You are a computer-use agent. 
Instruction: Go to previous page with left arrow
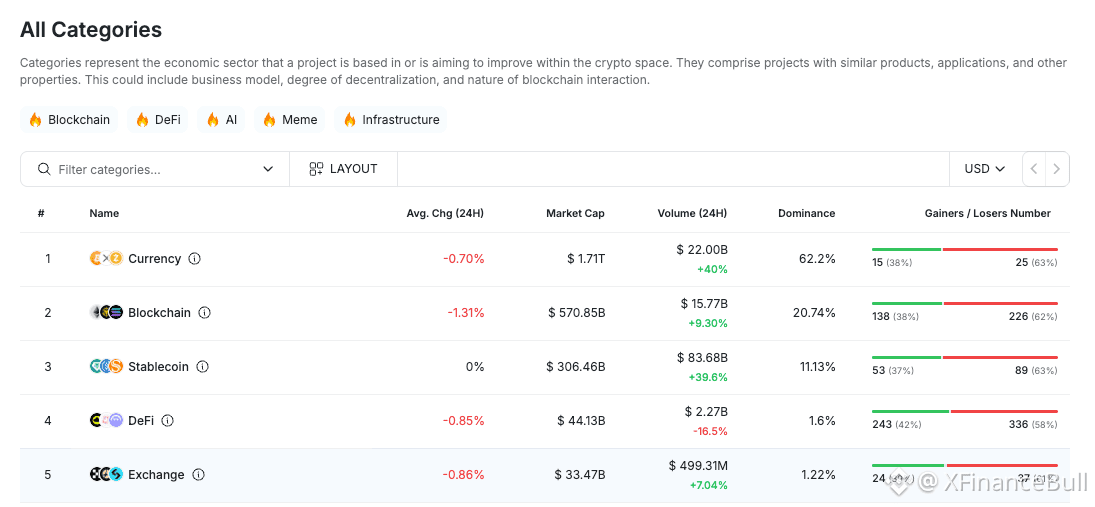[1034, 169]
